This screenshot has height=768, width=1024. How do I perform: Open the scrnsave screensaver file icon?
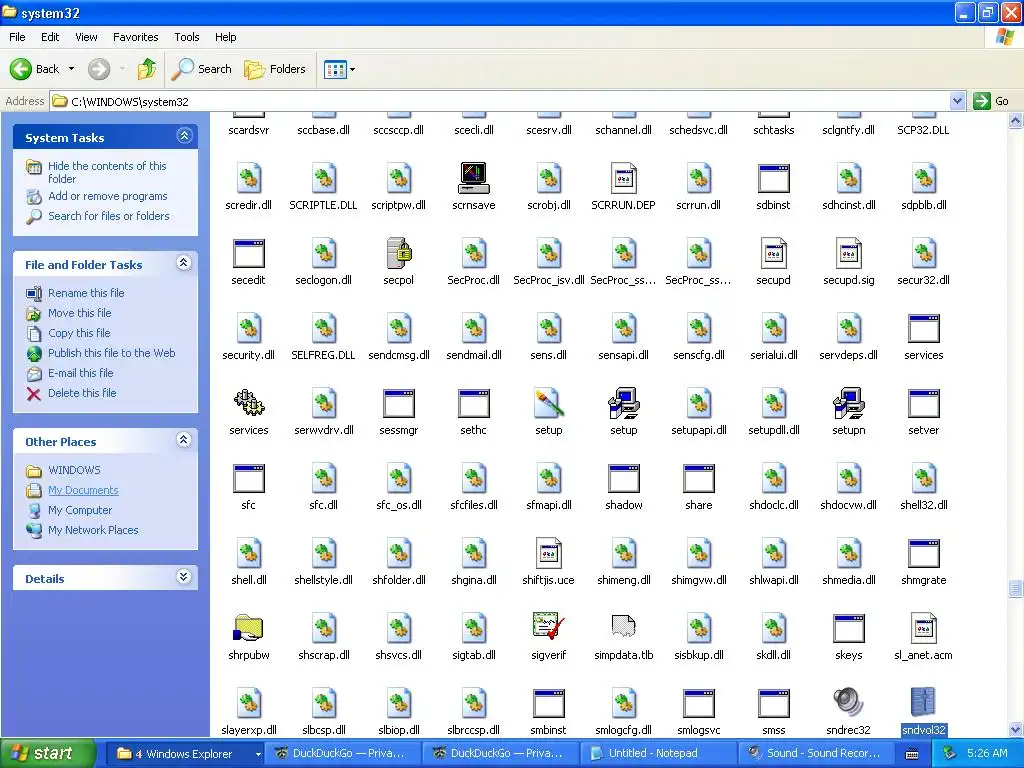473,178
